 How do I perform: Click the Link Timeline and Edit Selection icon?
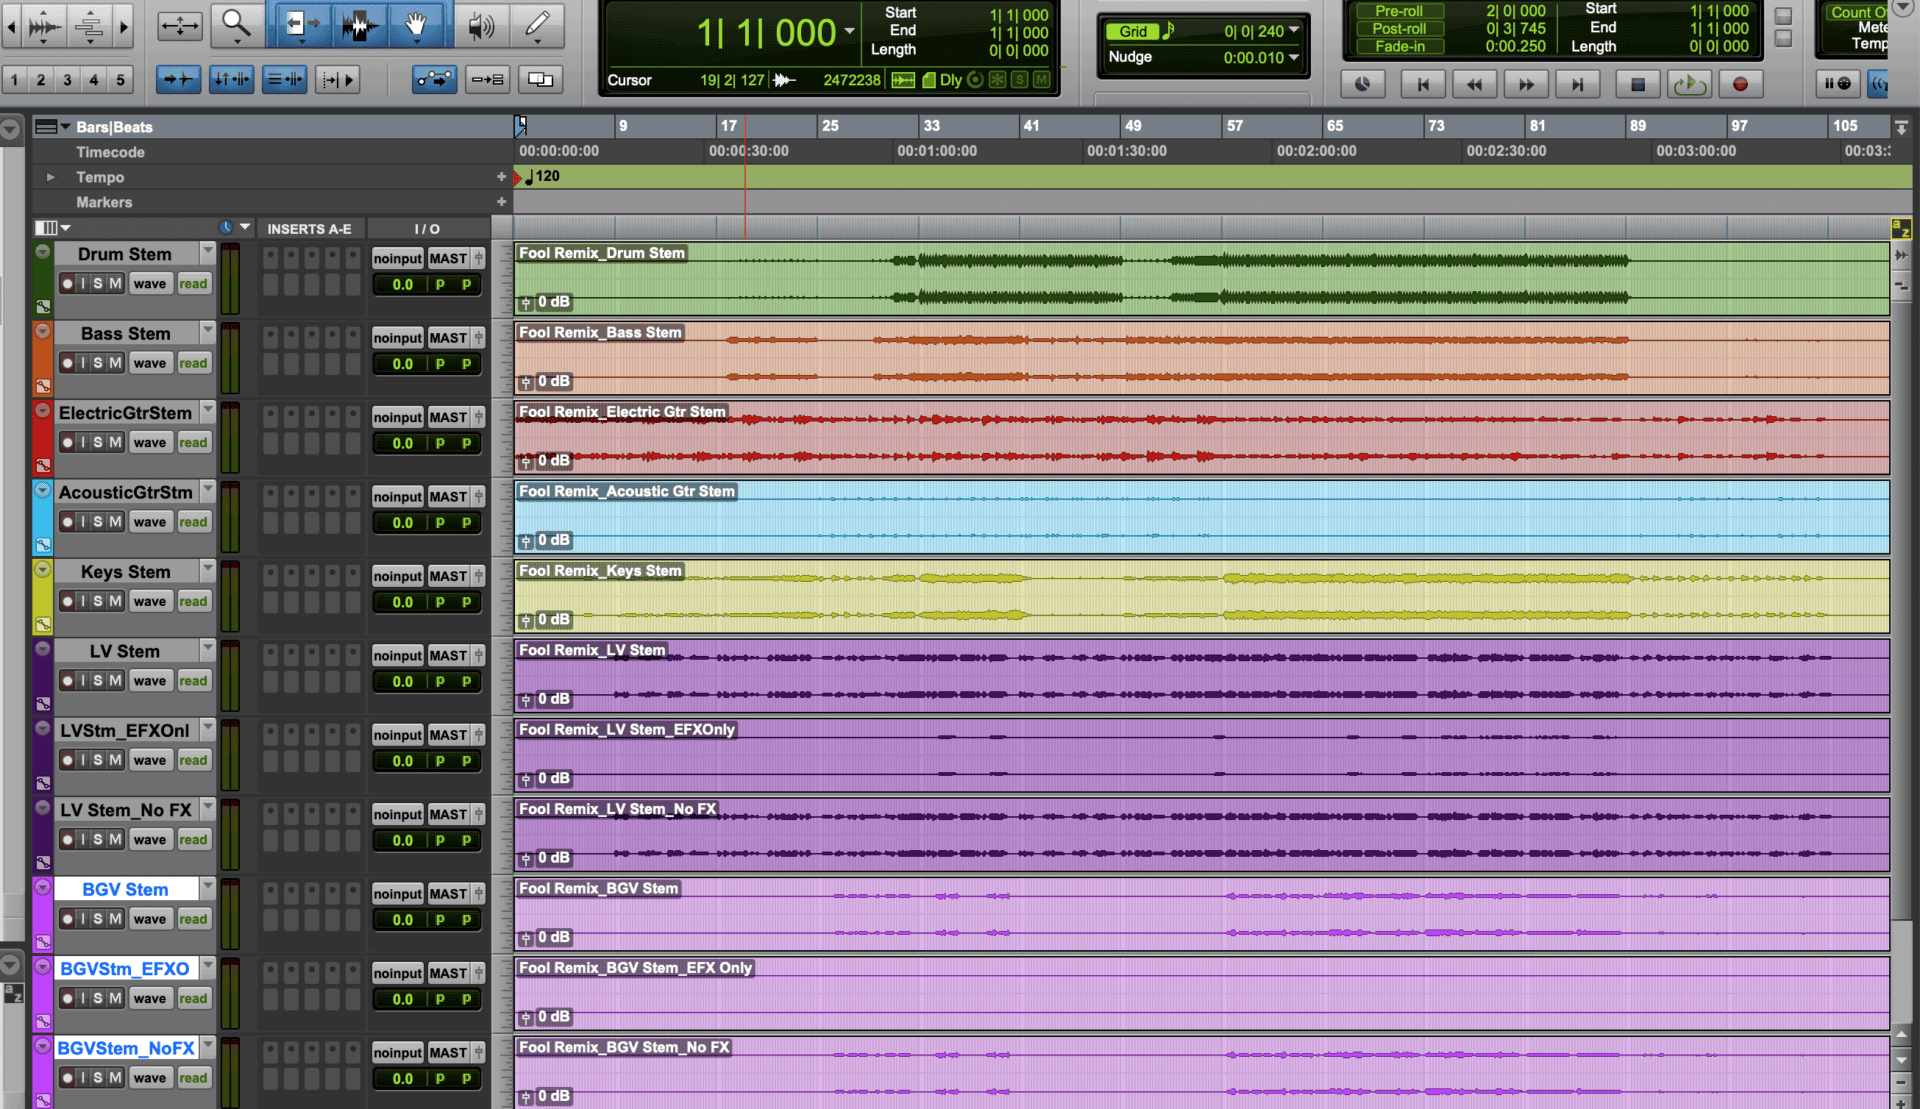[x=232, y=79]
